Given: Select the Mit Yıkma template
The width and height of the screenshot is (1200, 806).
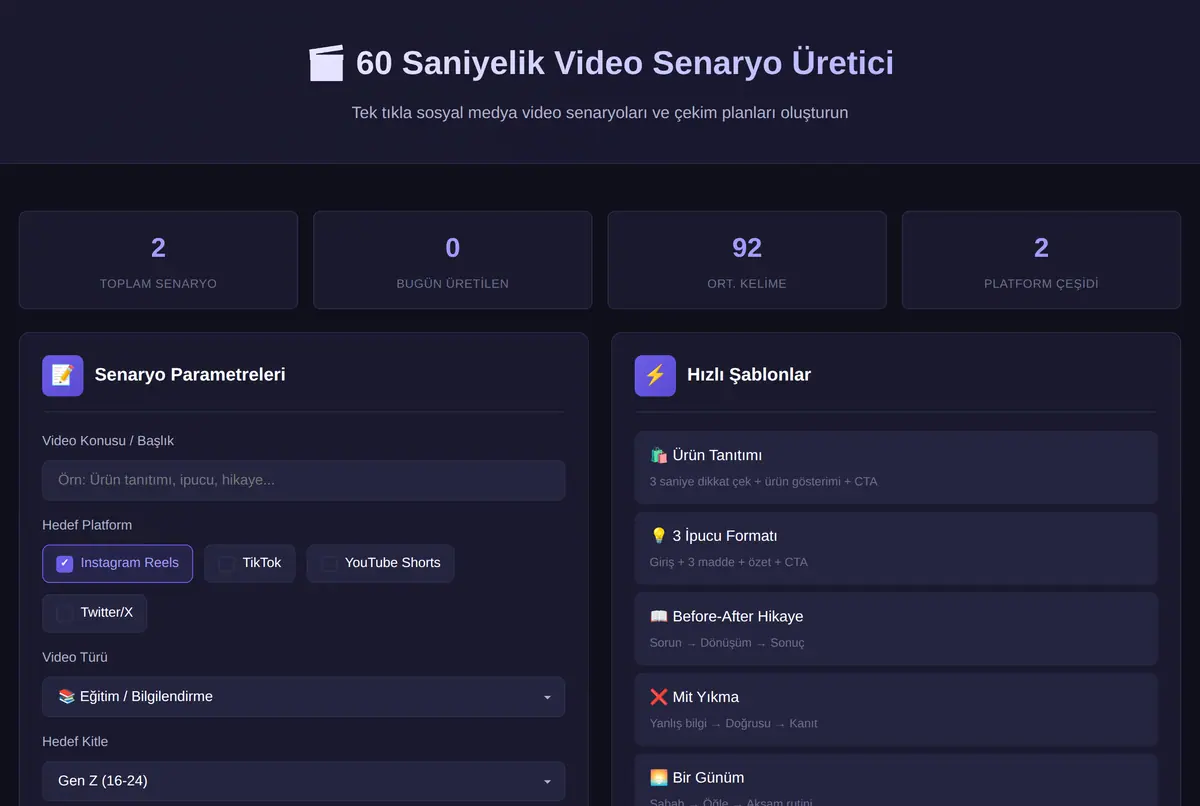Looking at the screenshot, I should point(896,709).
